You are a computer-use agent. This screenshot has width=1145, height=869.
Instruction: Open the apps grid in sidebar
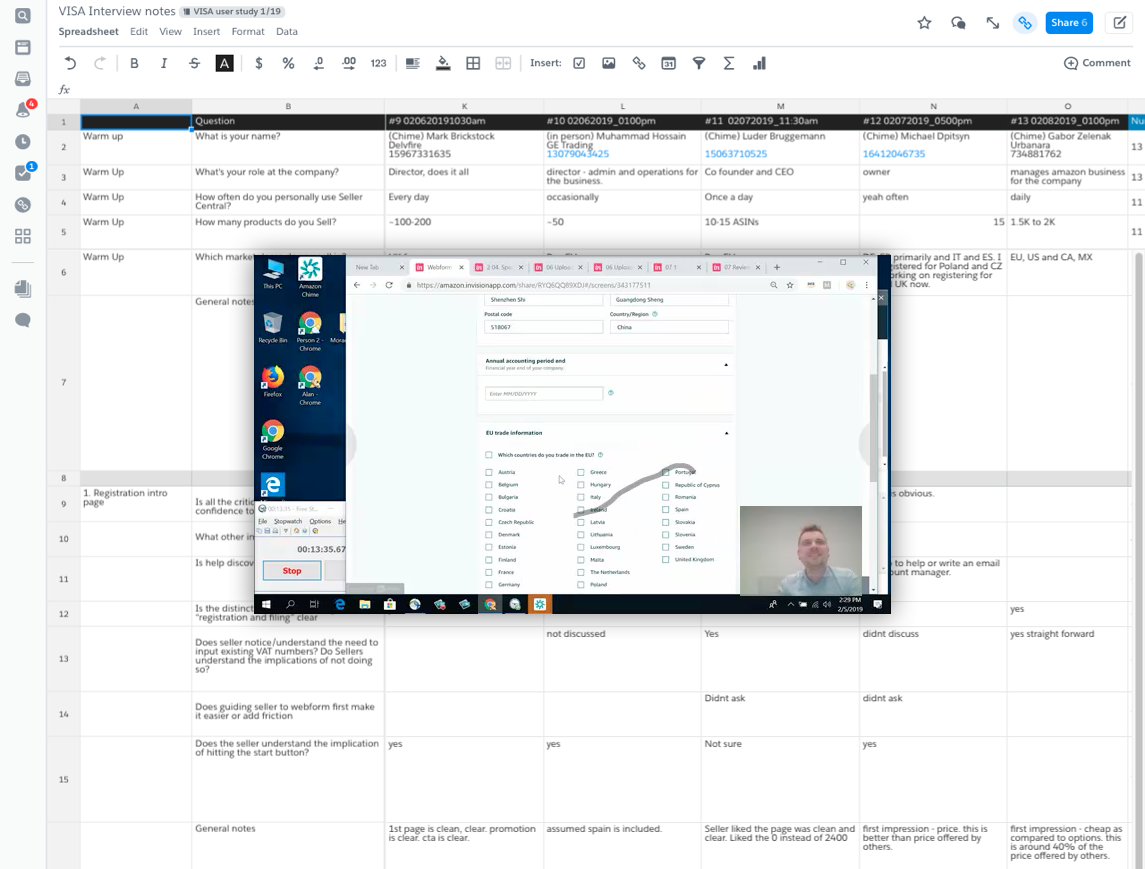pos(23,236)
